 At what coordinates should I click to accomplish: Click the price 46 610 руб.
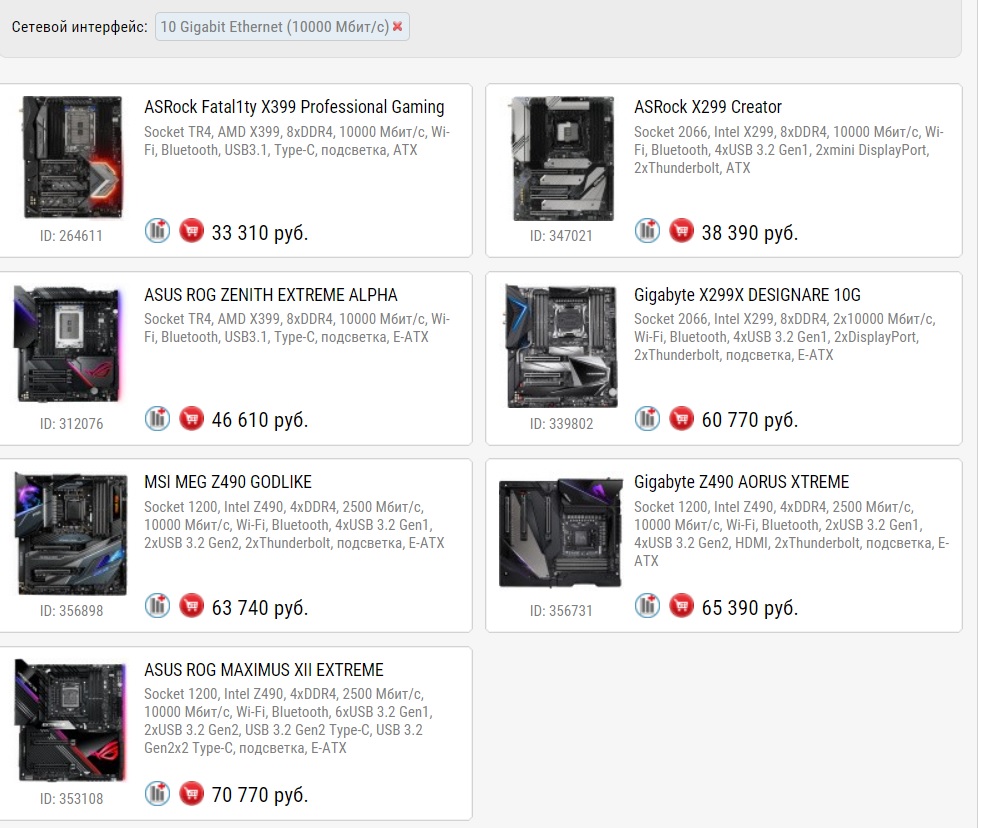[259, 420]
